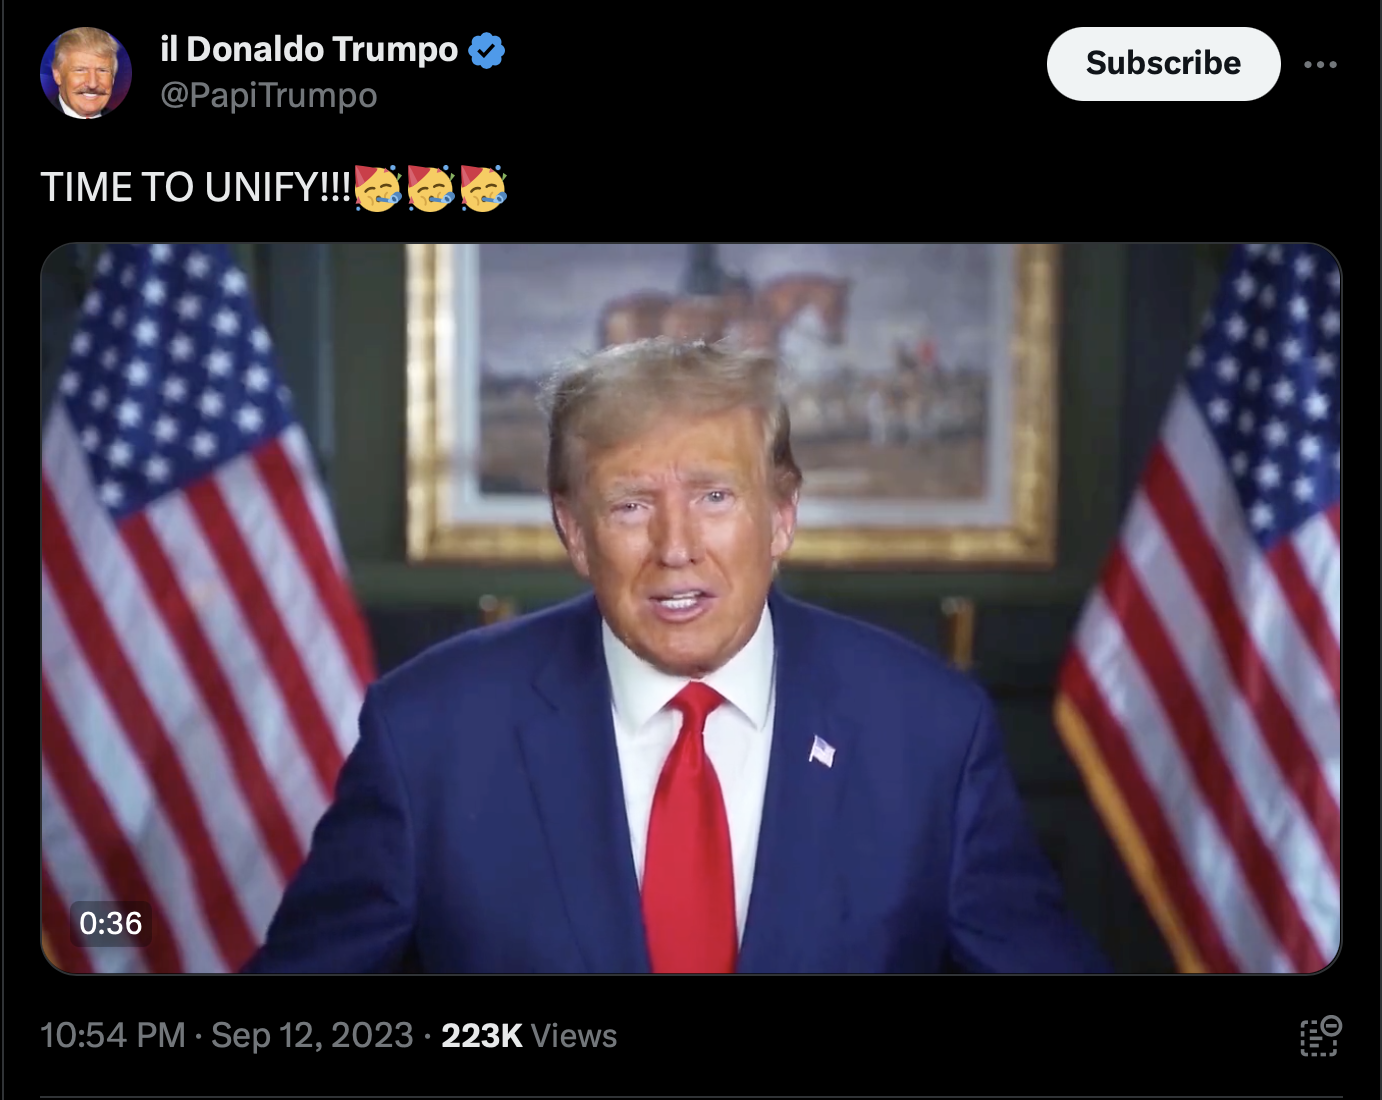Subscribe to il Donaldo Trumpo

point(1163,63)
